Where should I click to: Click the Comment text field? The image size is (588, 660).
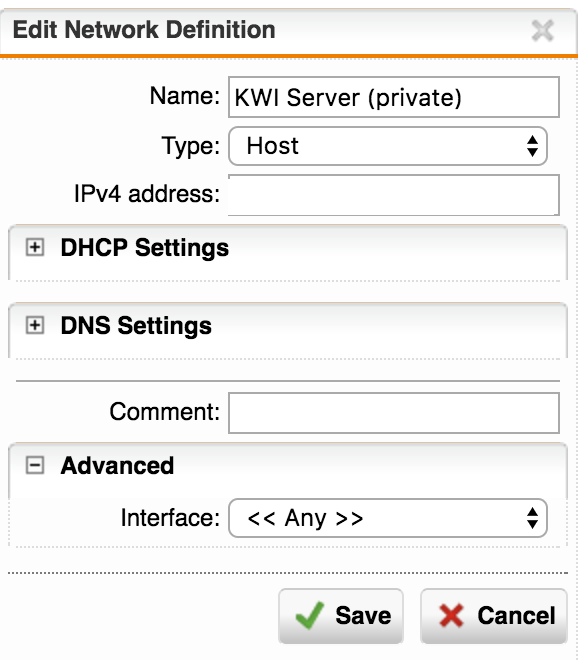point(394,413)
